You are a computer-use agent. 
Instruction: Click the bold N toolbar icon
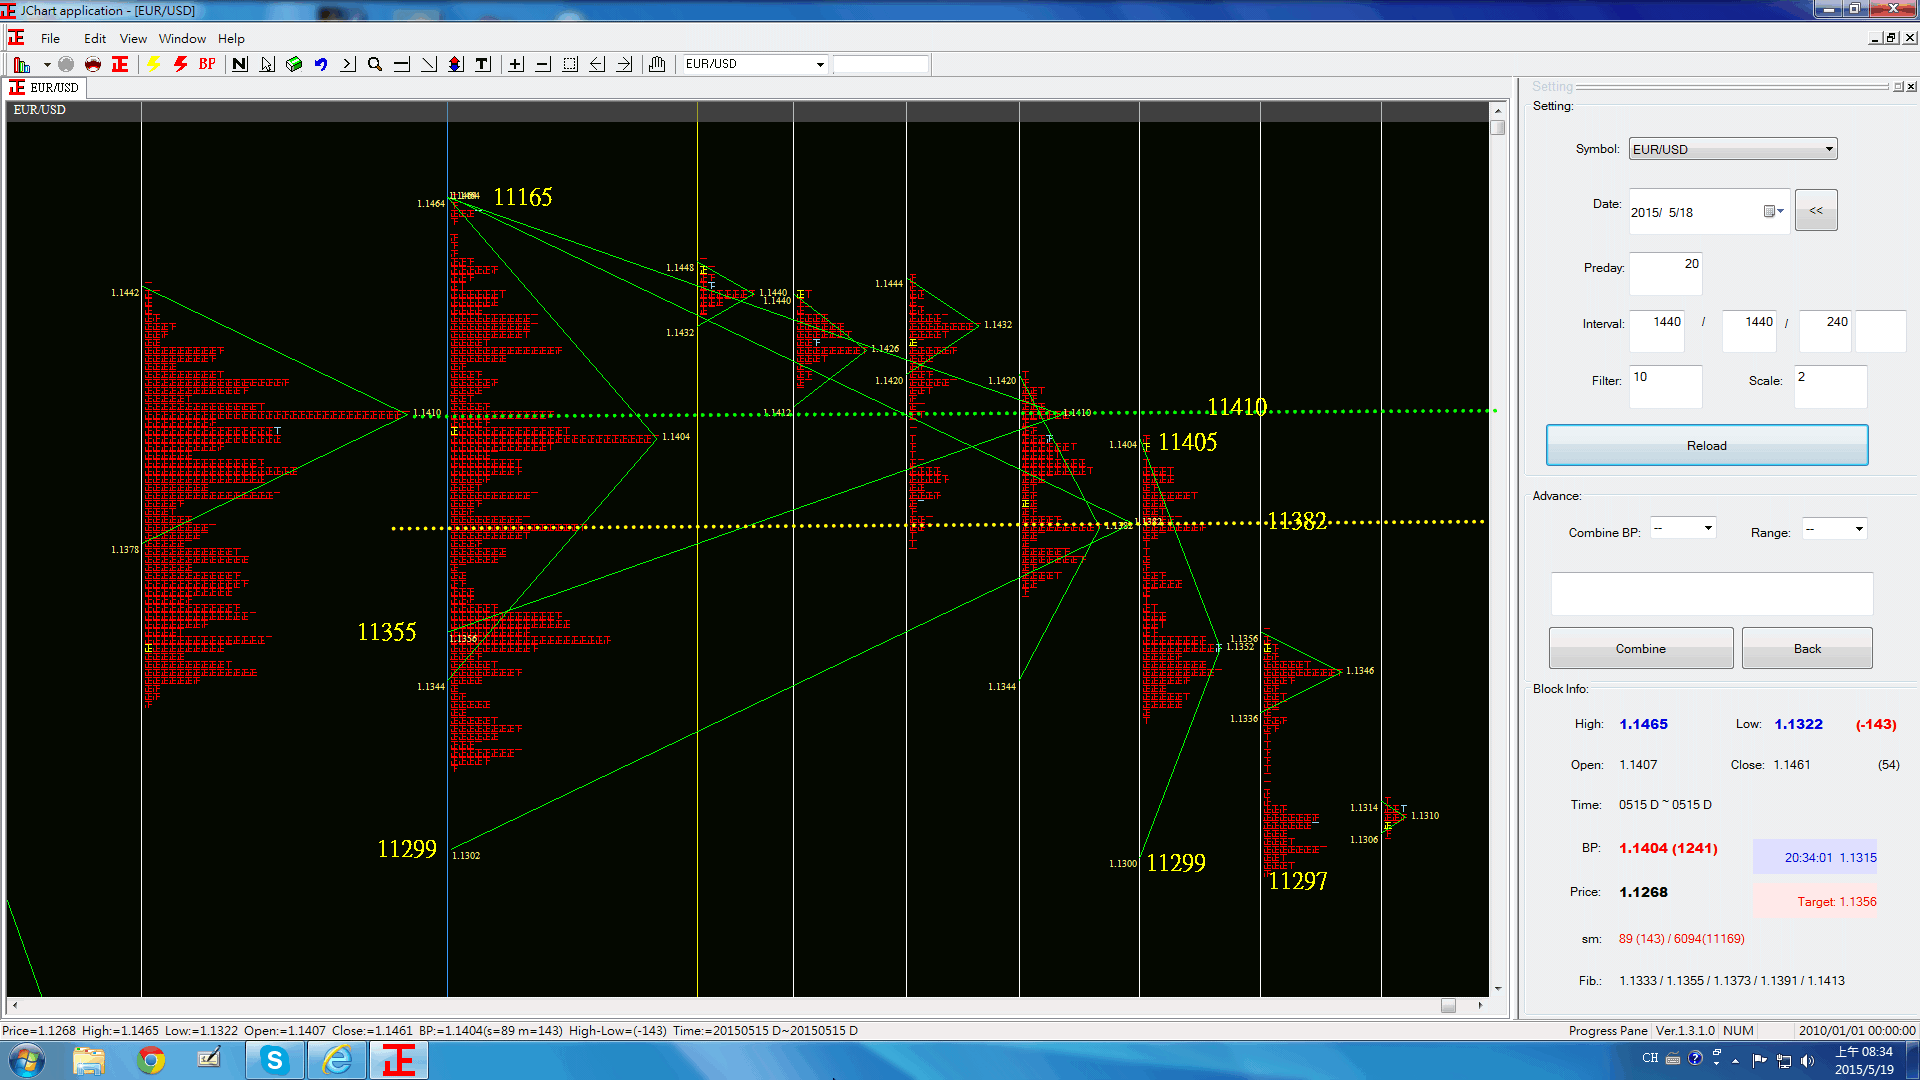coord(240,65)
